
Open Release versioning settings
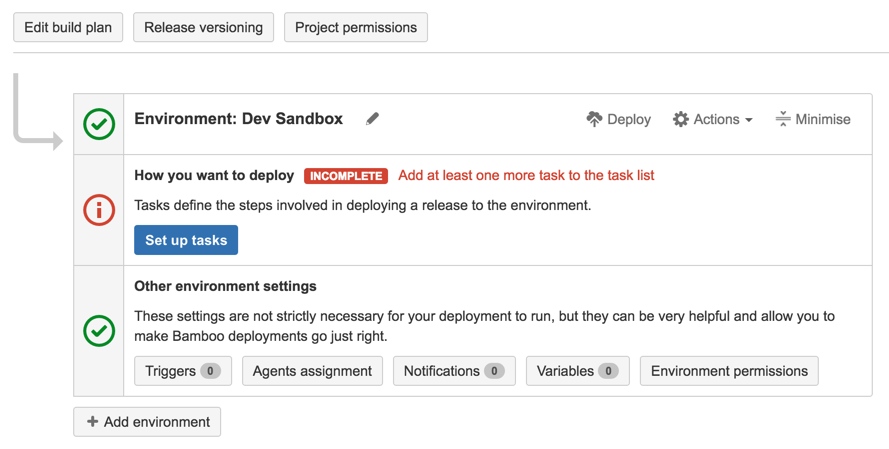[x=204, y=27]
